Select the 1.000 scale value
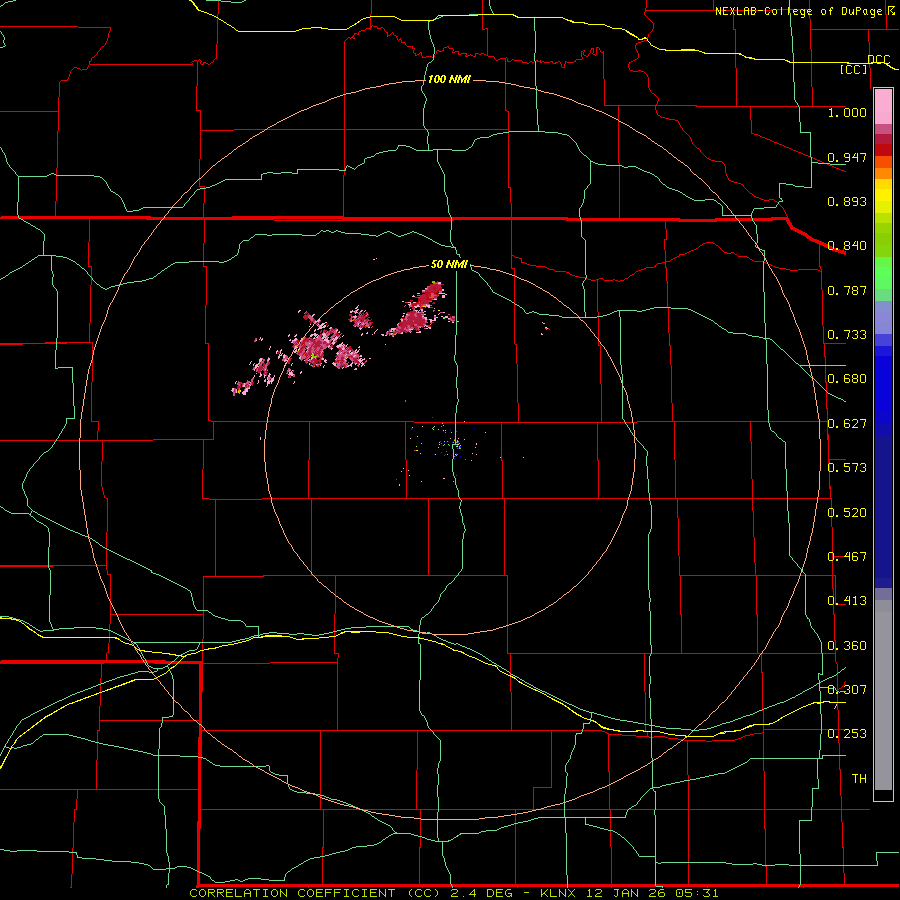The width and height of the screenshot is (900, 900). [847, 112]
